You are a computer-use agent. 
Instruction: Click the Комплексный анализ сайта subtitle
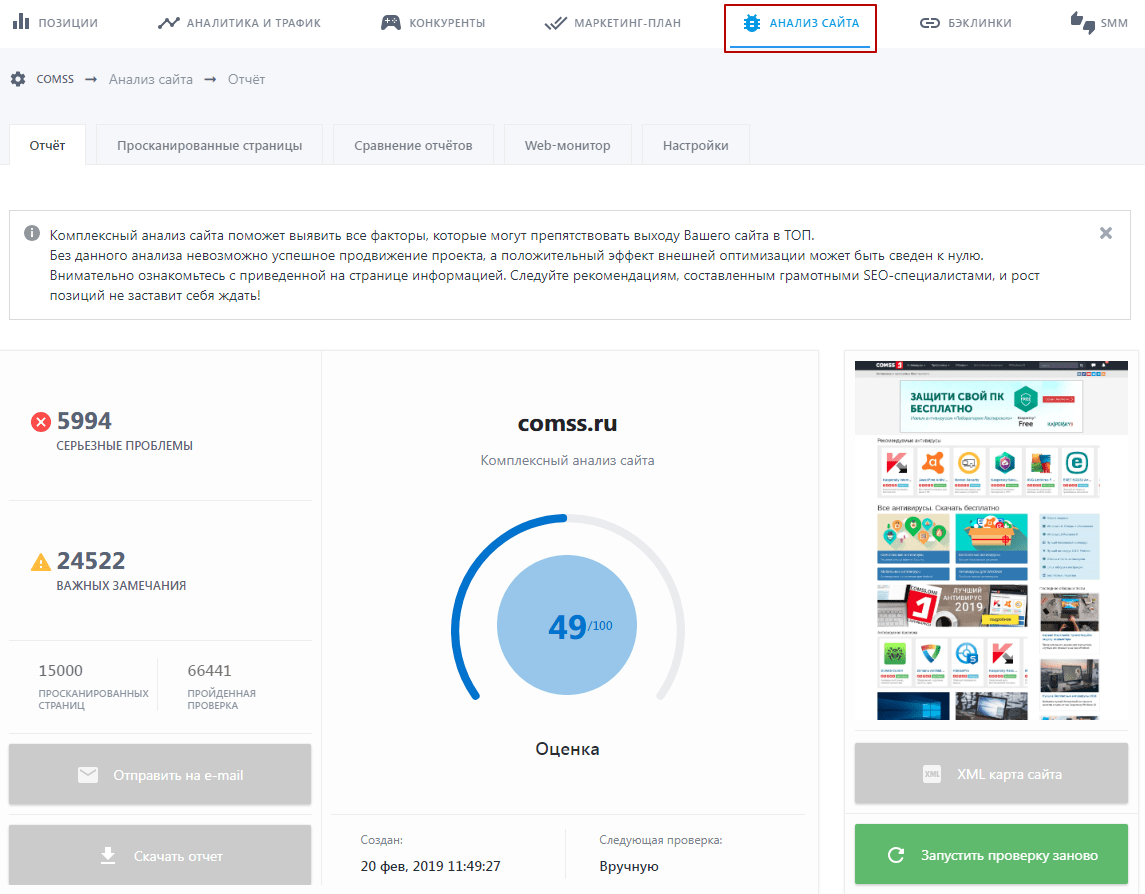pos(567,460)
